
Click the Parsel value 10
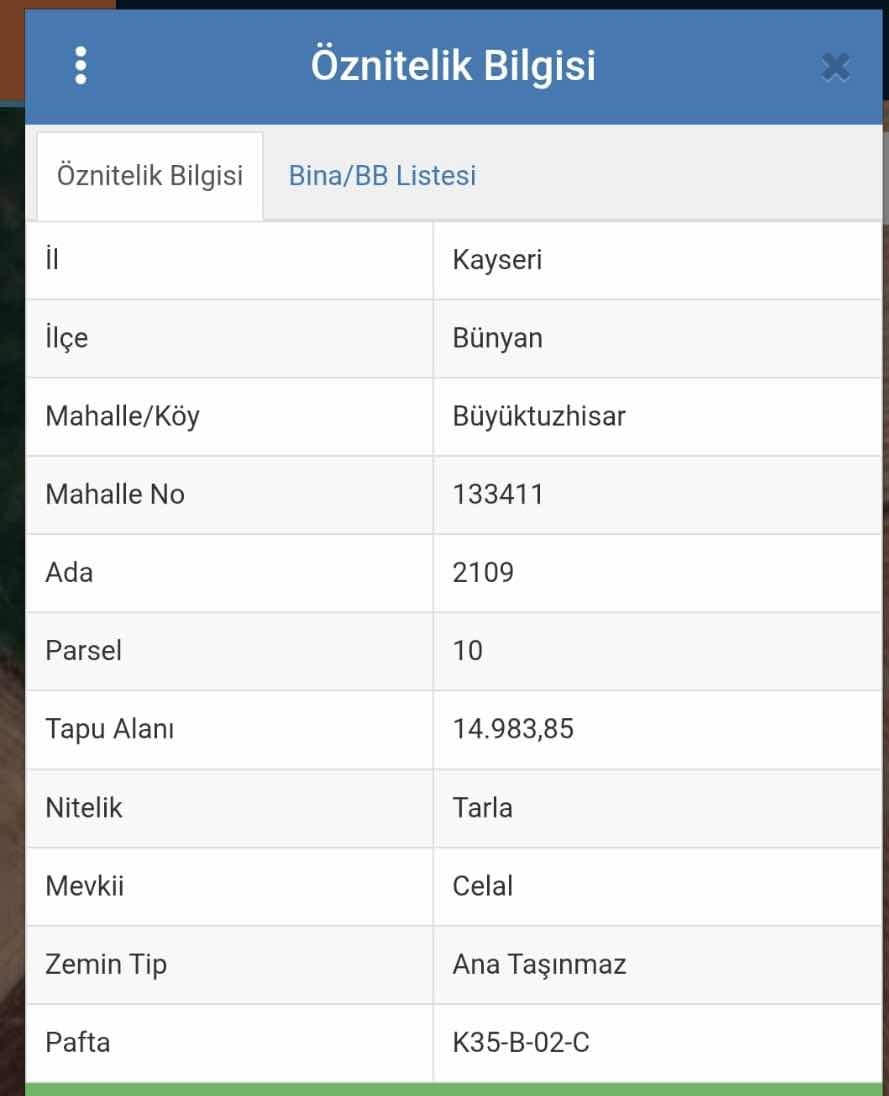[x=468, y=651]
